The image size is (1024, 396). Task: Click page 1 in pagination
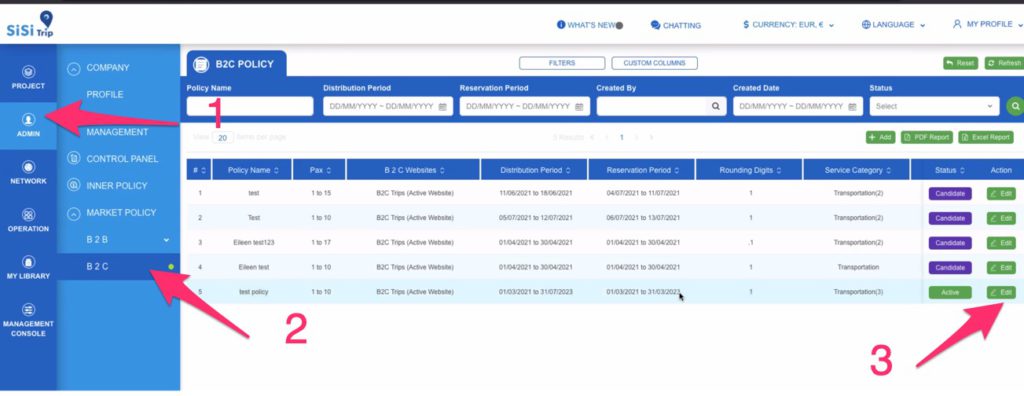point(622,137)
